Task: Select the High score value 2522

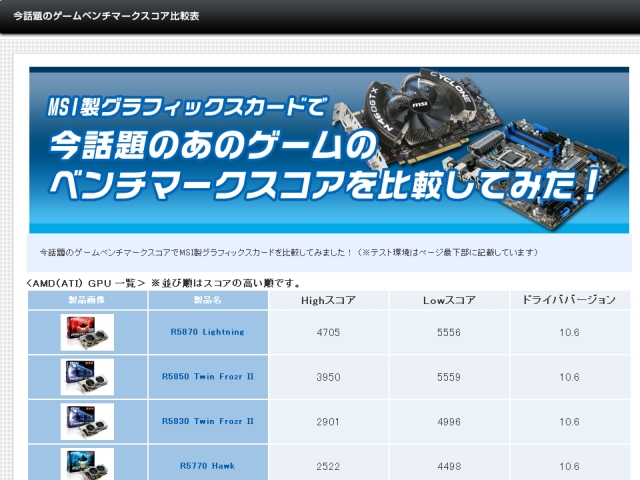Action: click(x=328, y=466)
